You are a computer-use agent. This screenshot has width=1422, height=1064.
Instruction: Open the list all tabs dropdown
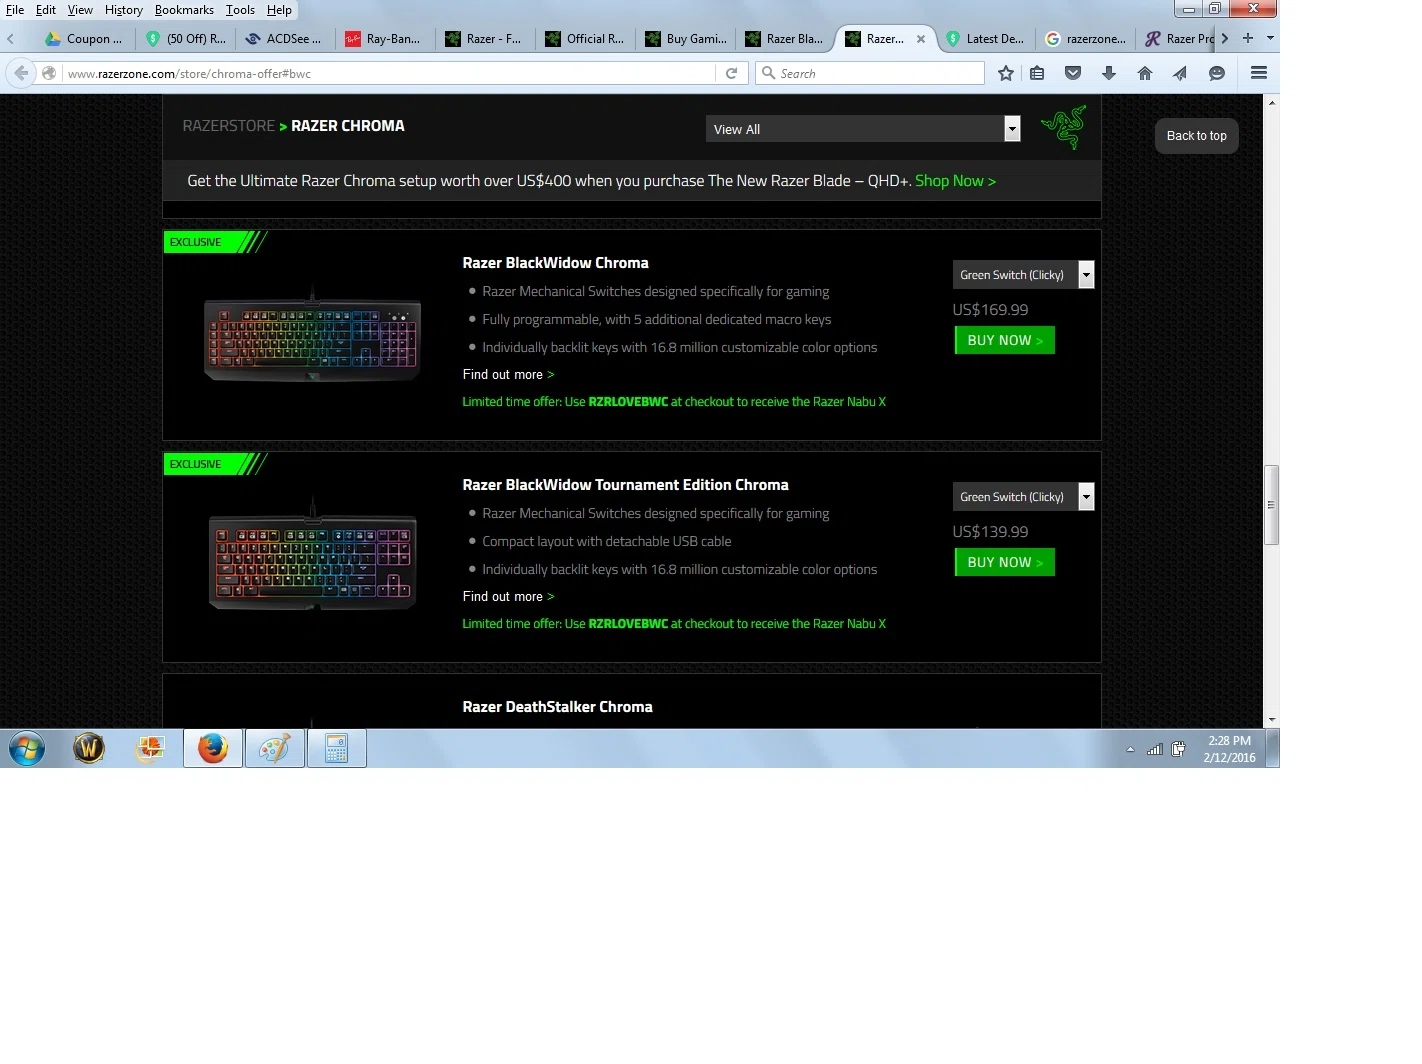pyautogui.click(x=1270, y=38)
